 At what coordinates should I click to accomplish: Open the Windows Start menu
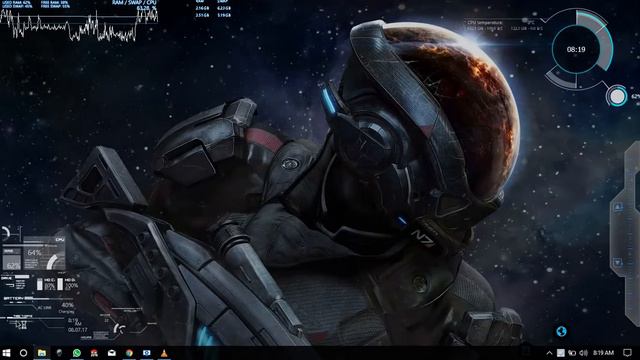click(6, 353)
